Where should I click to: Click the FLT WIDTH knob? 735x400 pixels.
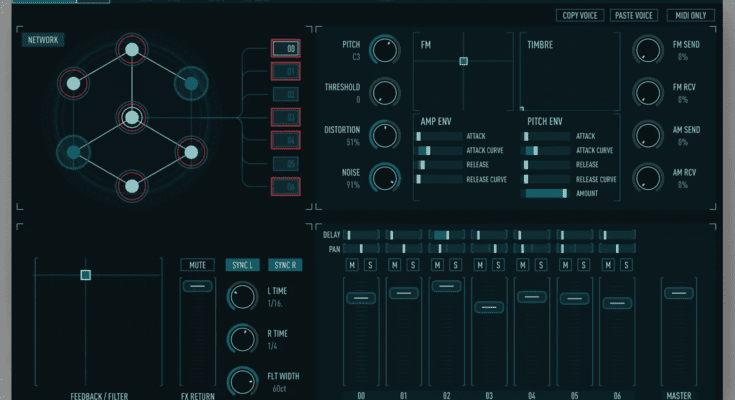coord(242,381)
